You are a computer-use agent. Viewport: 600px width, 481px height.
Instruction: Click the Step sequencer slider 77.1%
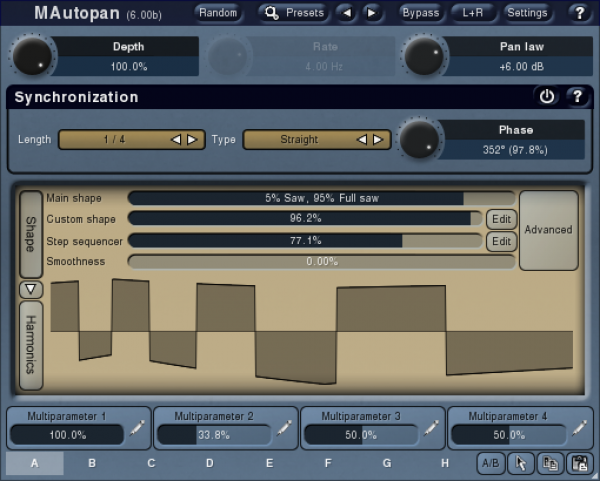[x=305, y=241]
